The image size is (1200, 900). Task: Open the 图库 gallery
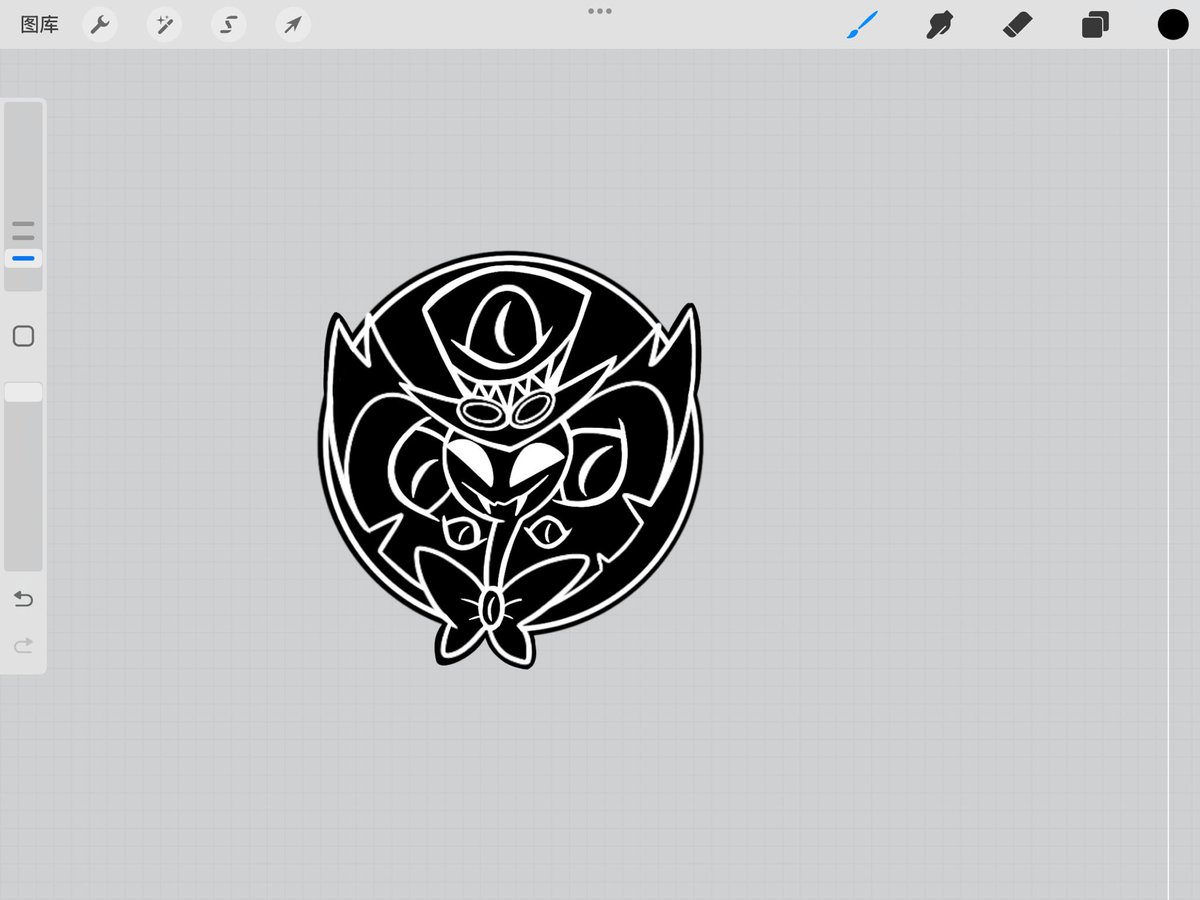pos(40,25)
